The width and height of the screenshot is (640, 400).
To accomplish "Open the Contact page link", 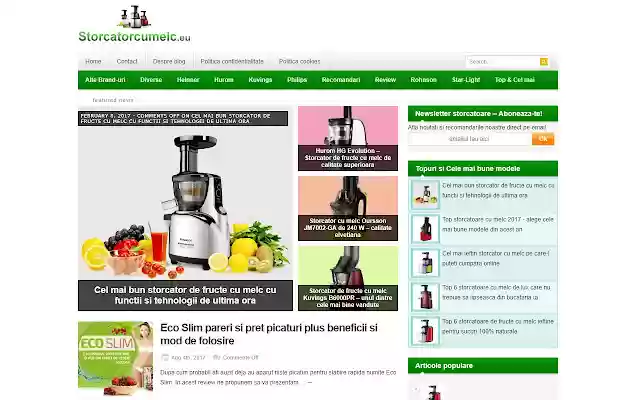I will tap(127, 61).
